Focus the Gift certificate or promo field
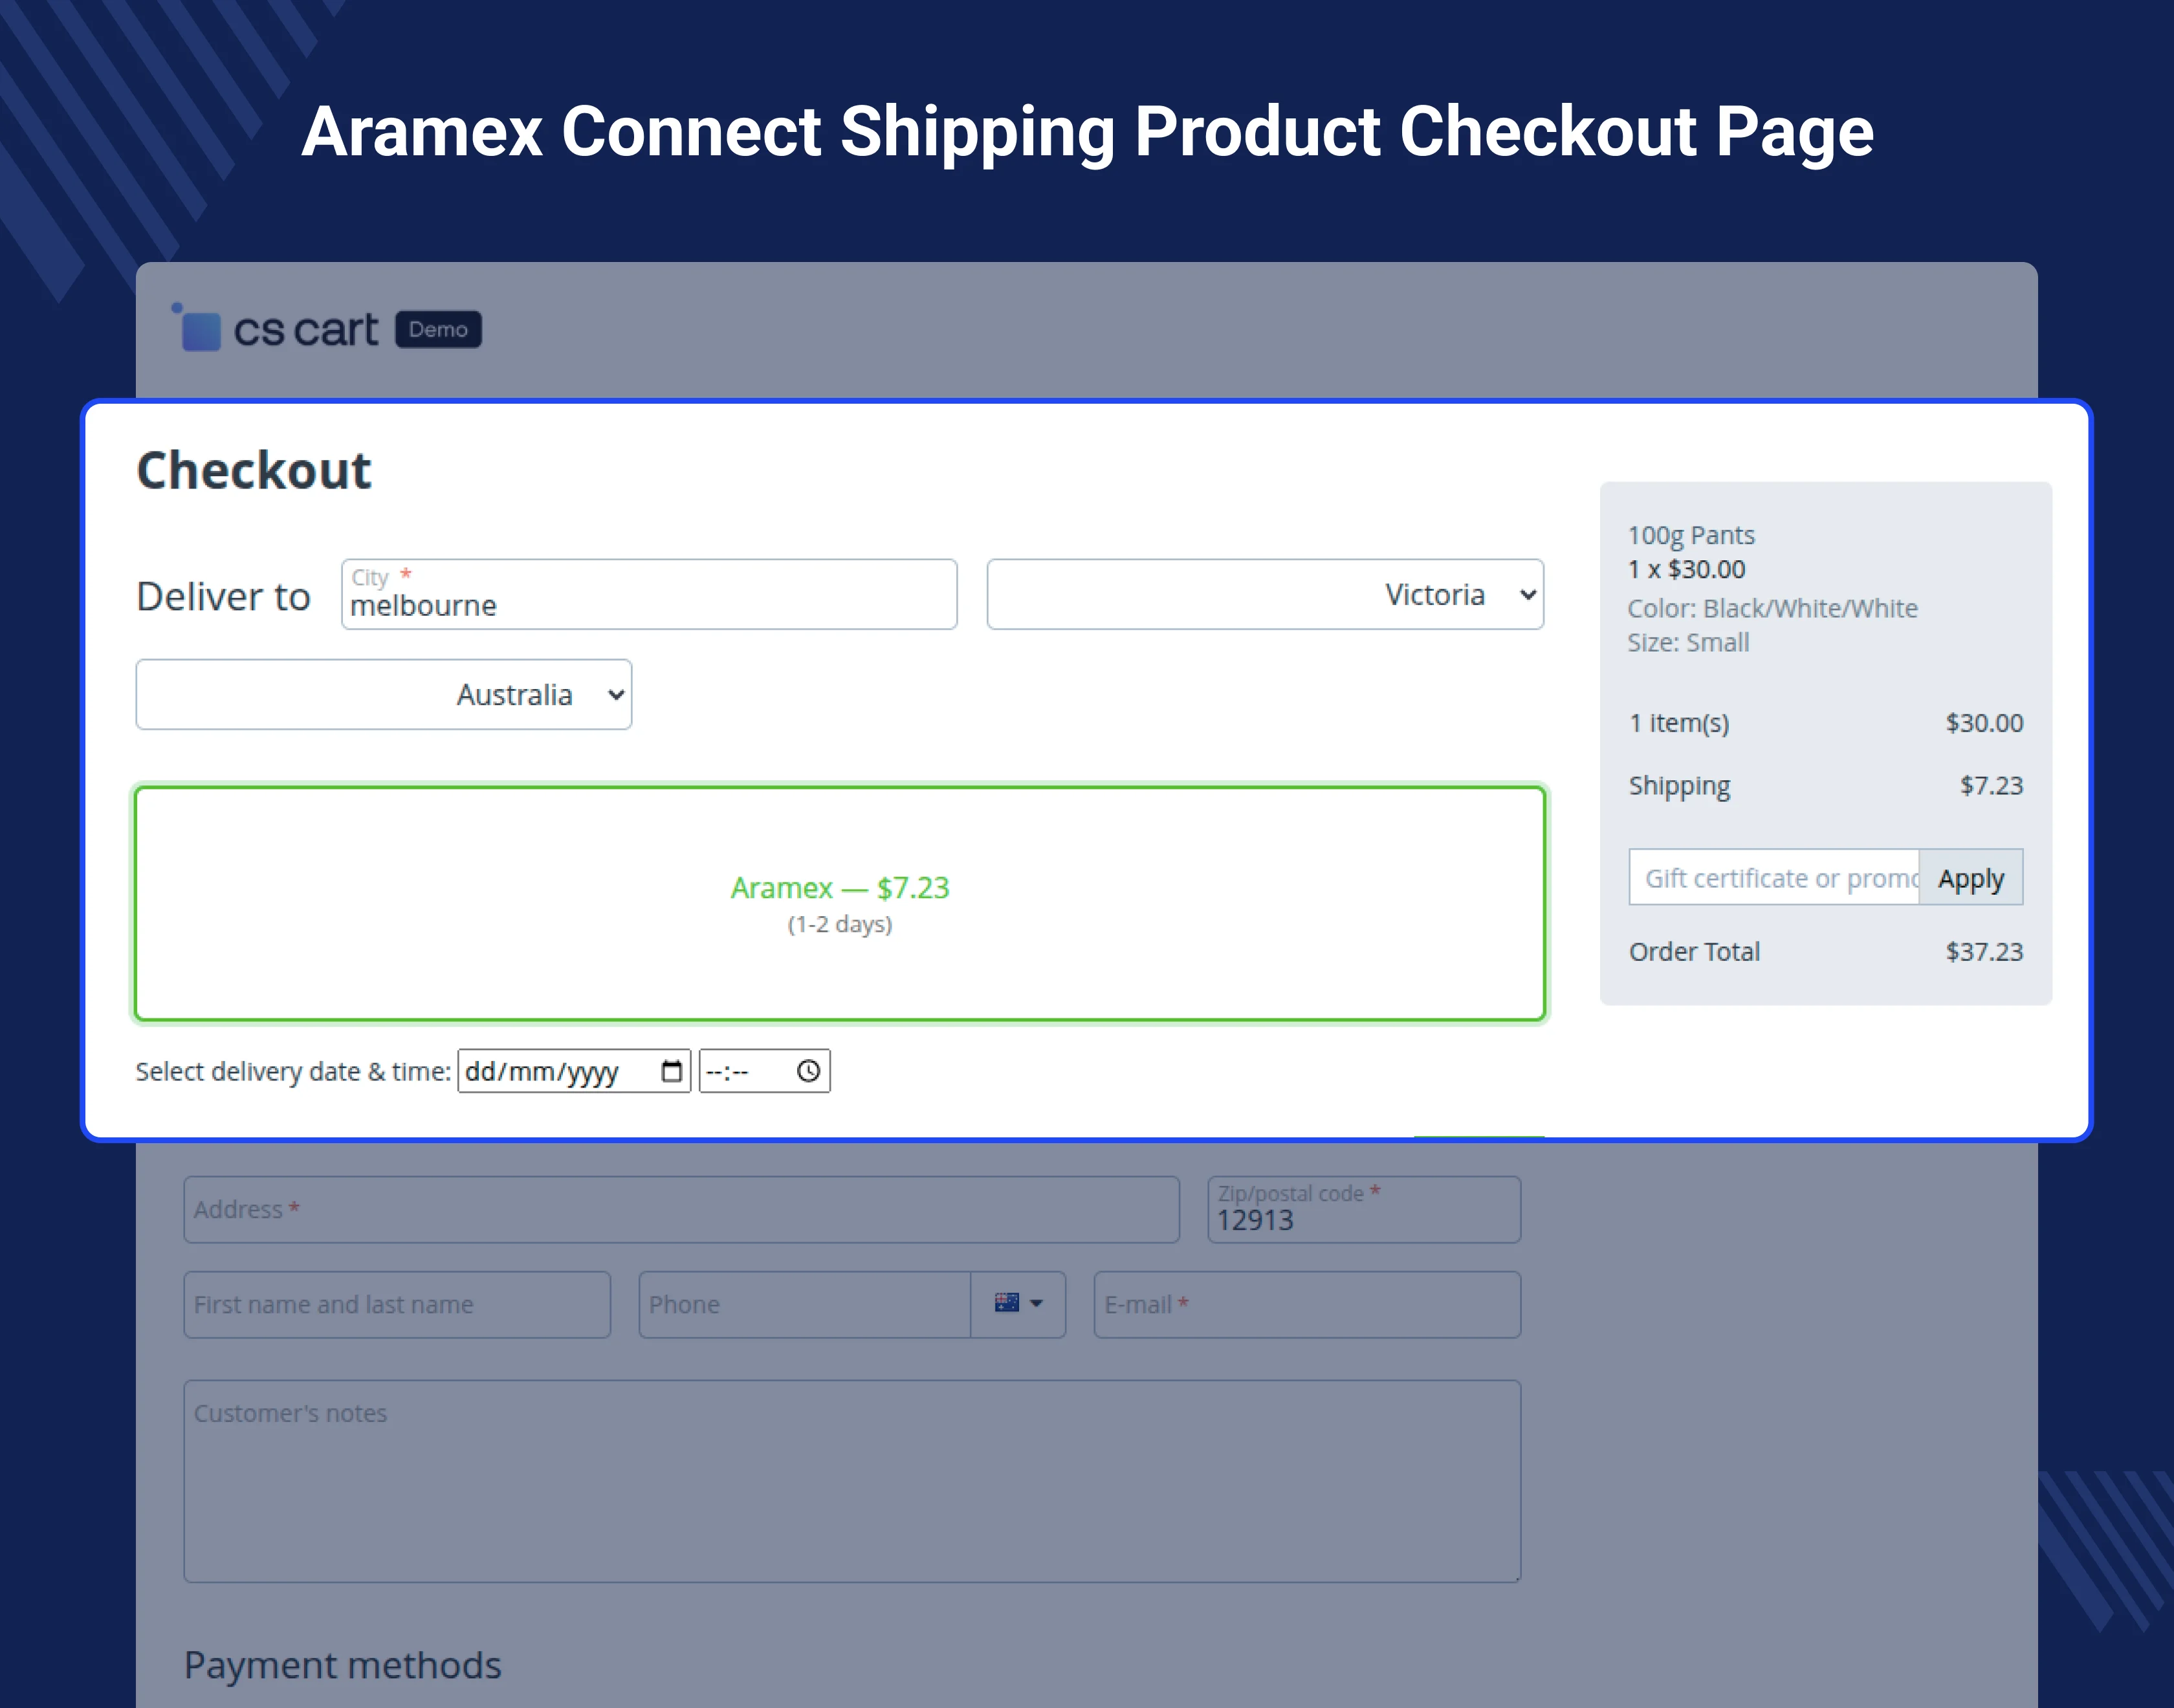The image size is (2174, 1708). (1773, 878)
